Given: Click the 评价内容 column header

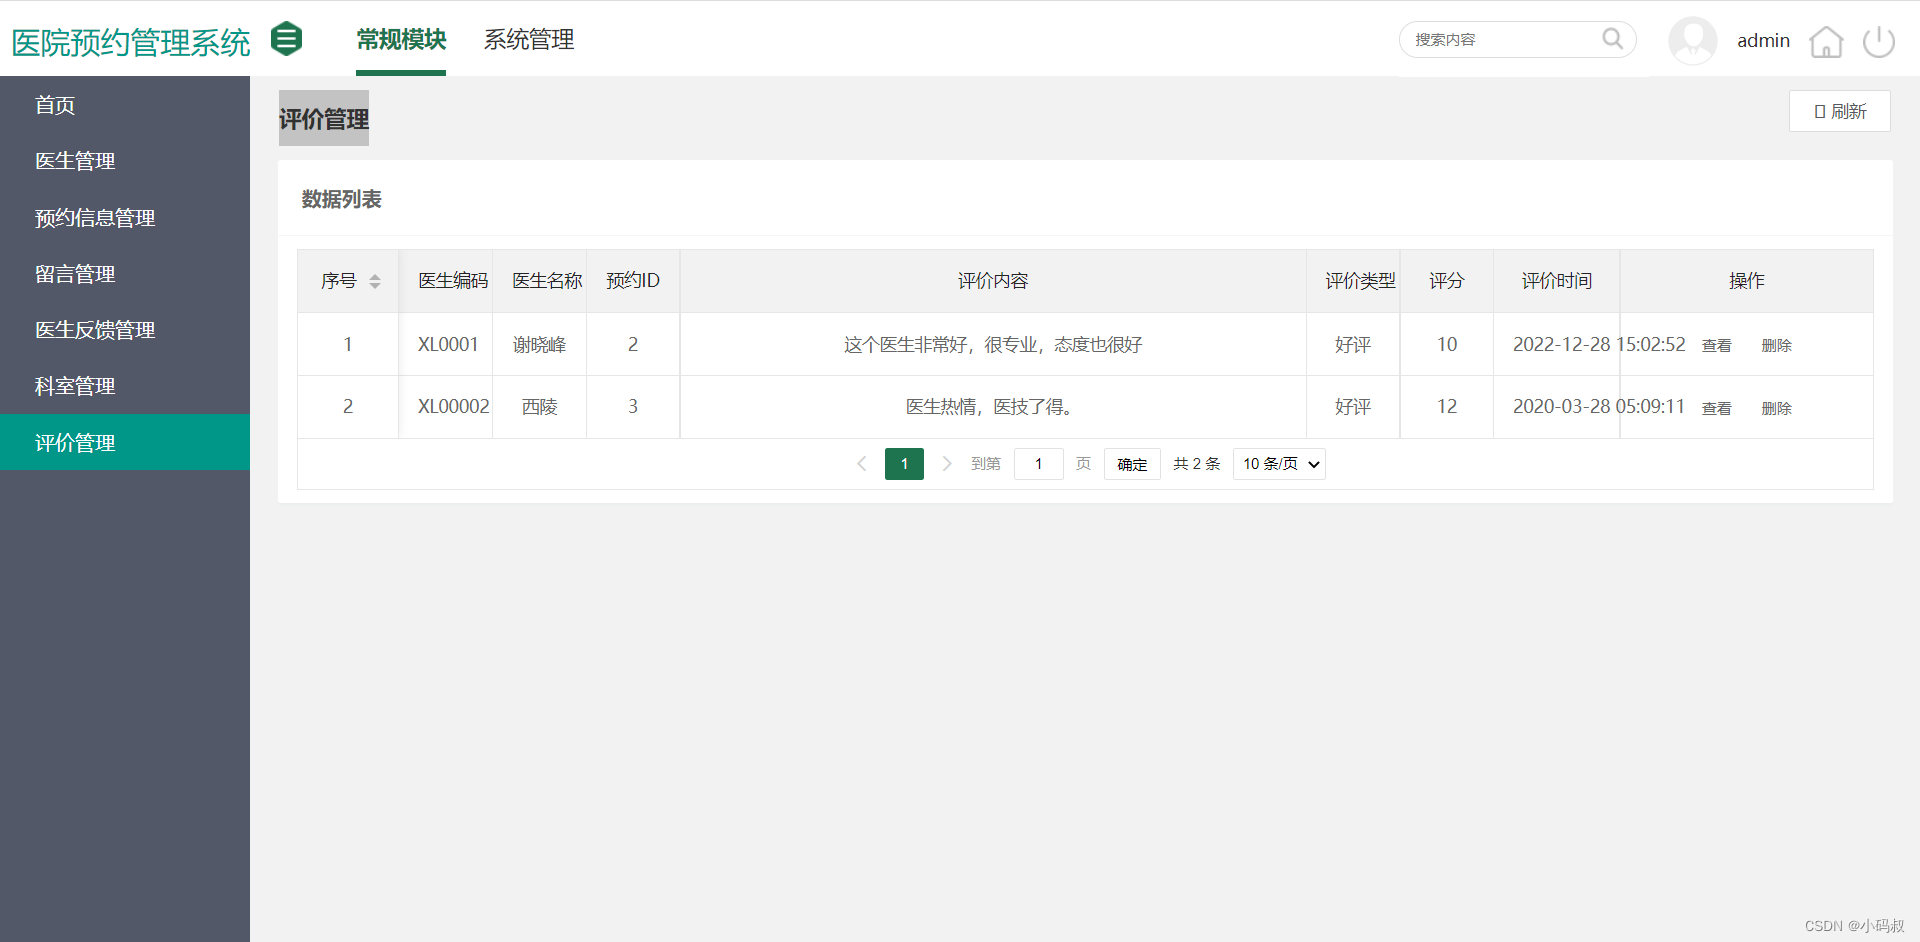Looking at the screenshot, I should click(993, 281).
